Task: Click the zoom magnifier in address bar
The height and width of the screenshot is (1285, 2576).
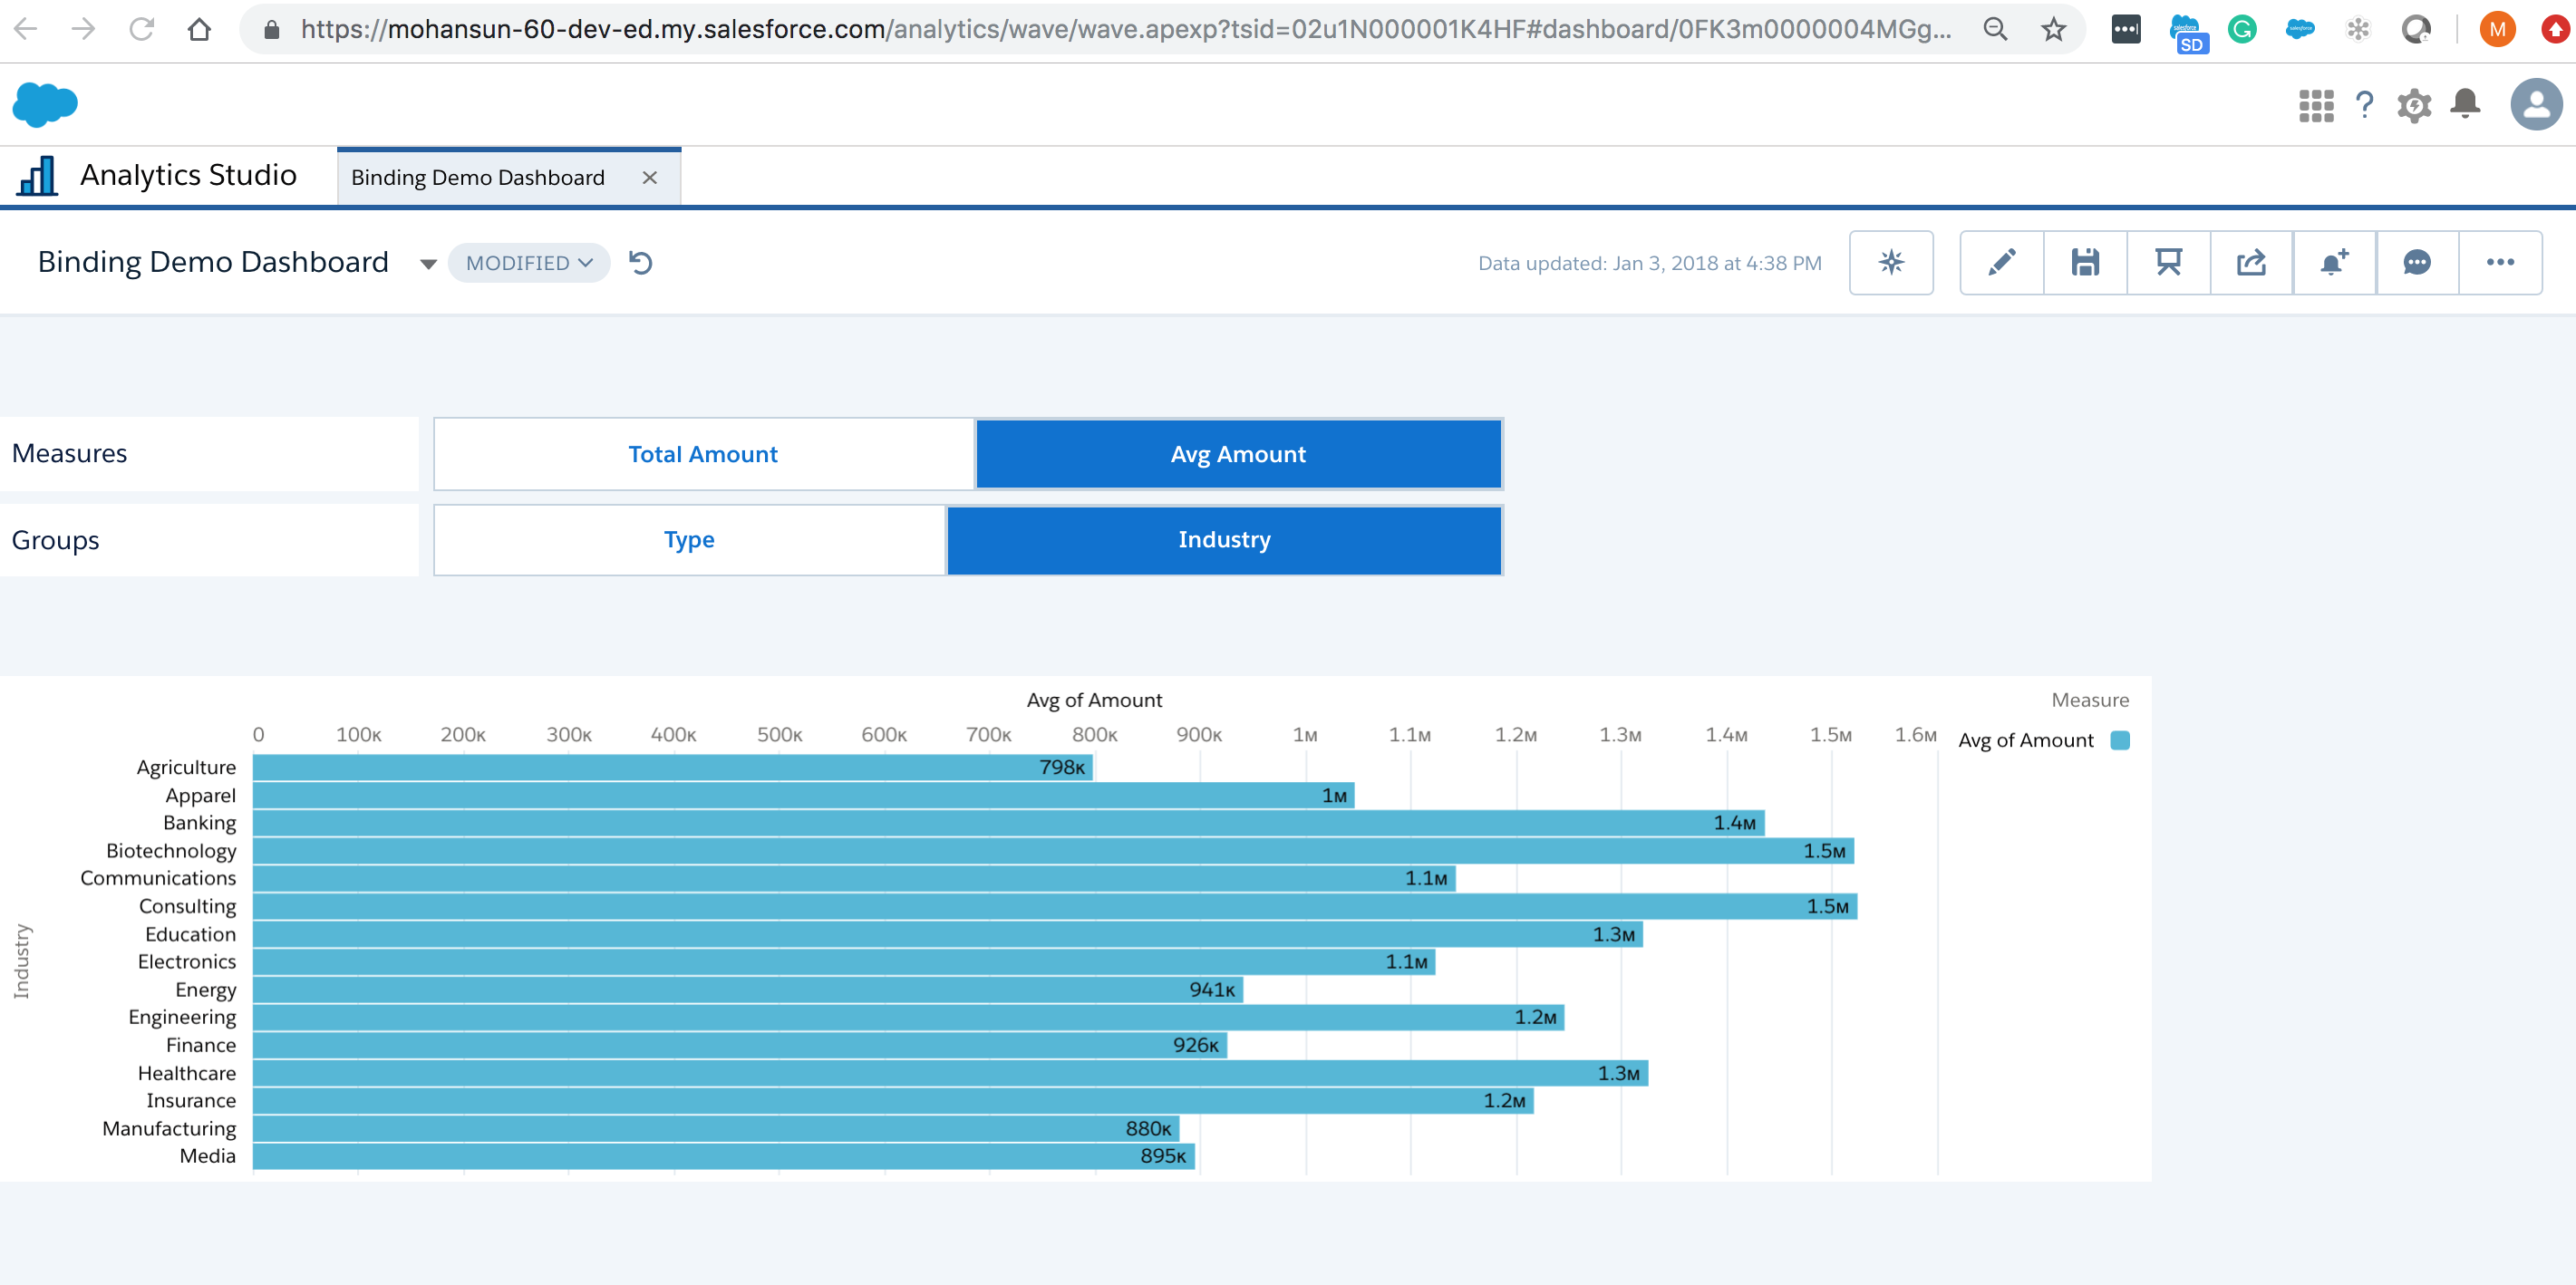Action: click(1995, 29)
